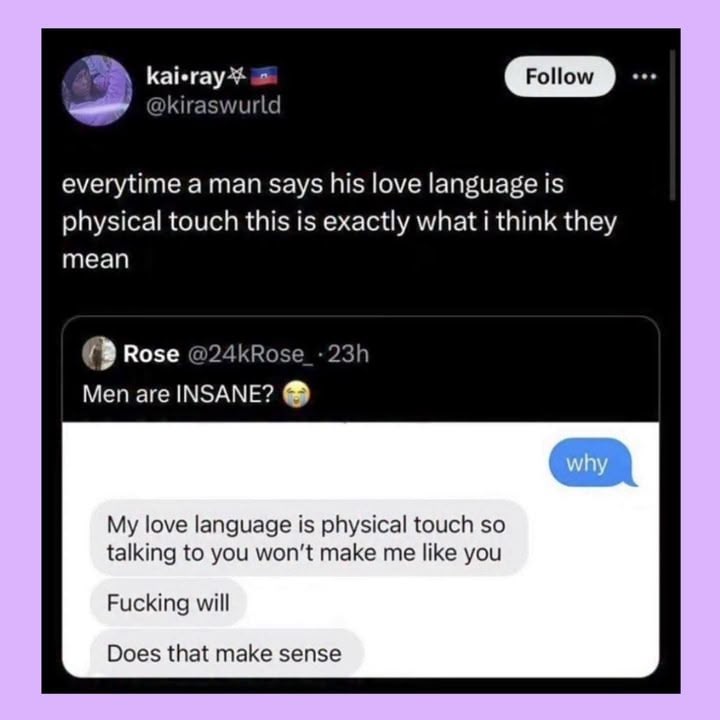Select the 'My love language is physical touch' bubble
720x720 pixels.
point(309,538)
